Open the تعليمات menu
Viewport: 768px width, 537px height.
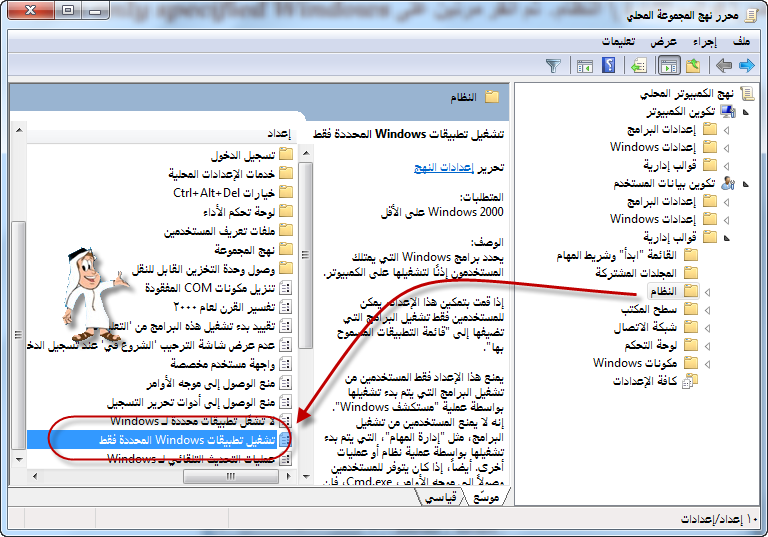[x=619, y=42]
